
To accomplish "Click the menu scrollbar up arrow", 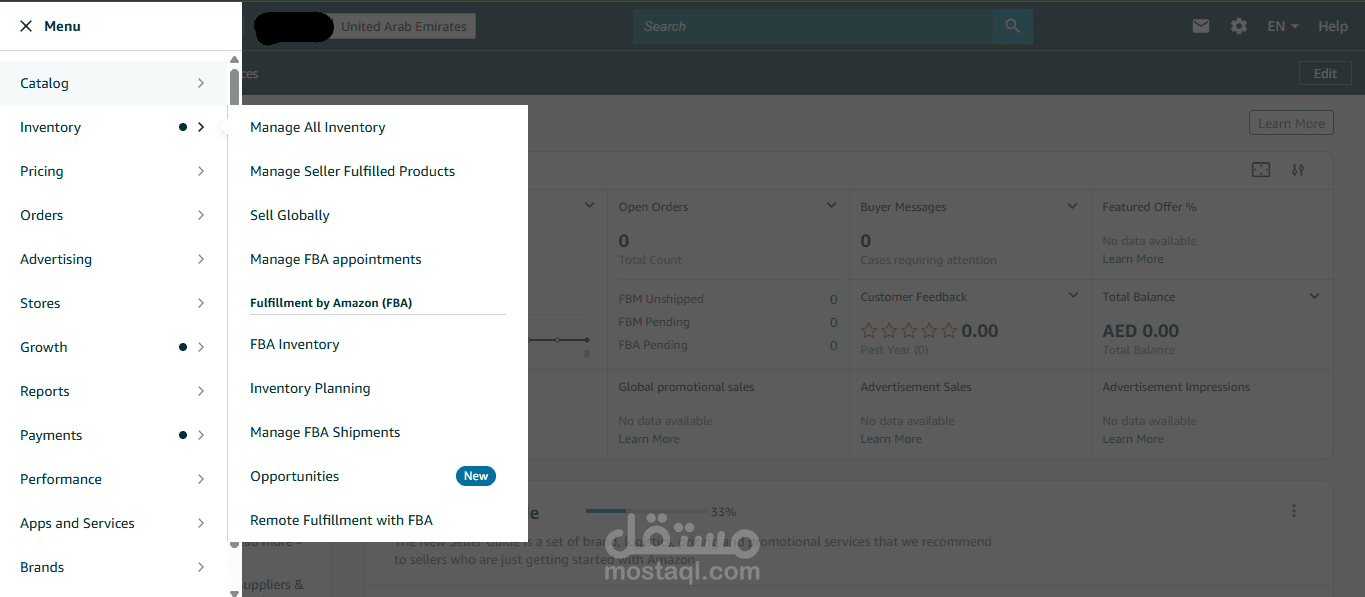I will [x=234, y=60].
